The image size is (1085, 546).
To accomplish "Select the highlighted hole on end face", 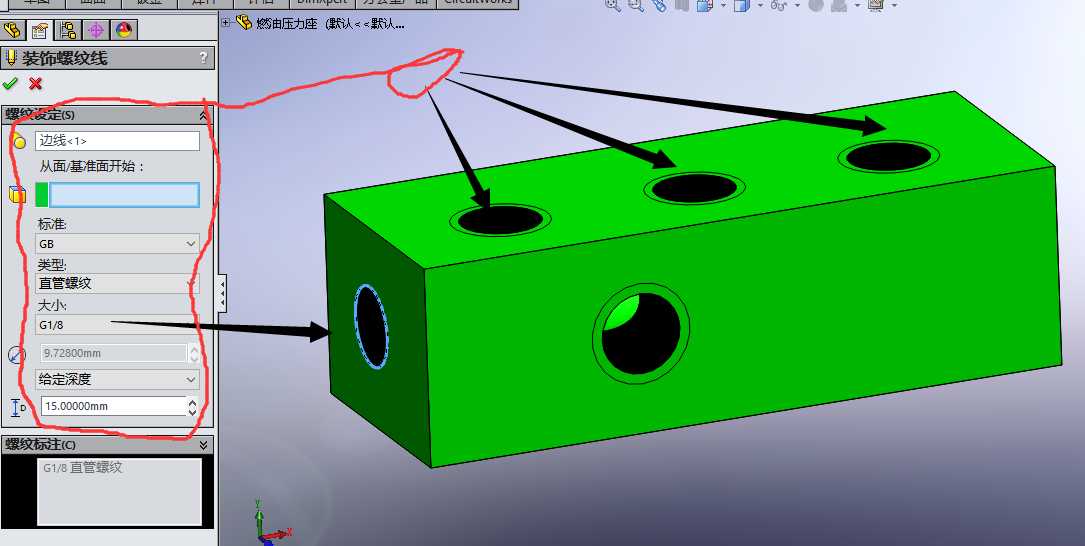I will (372, 327).
